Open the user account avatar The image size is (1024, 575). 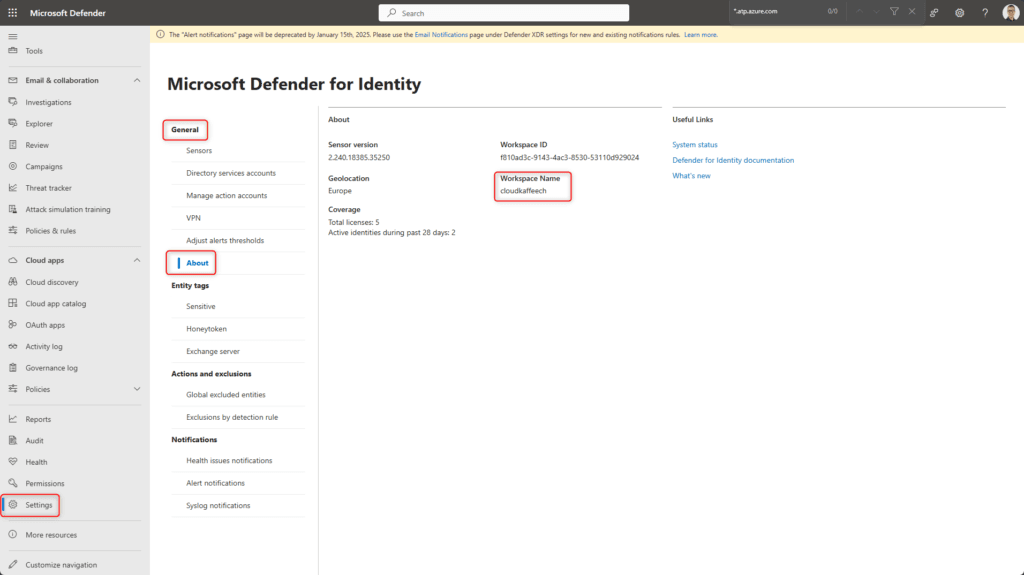point(1011,12)
